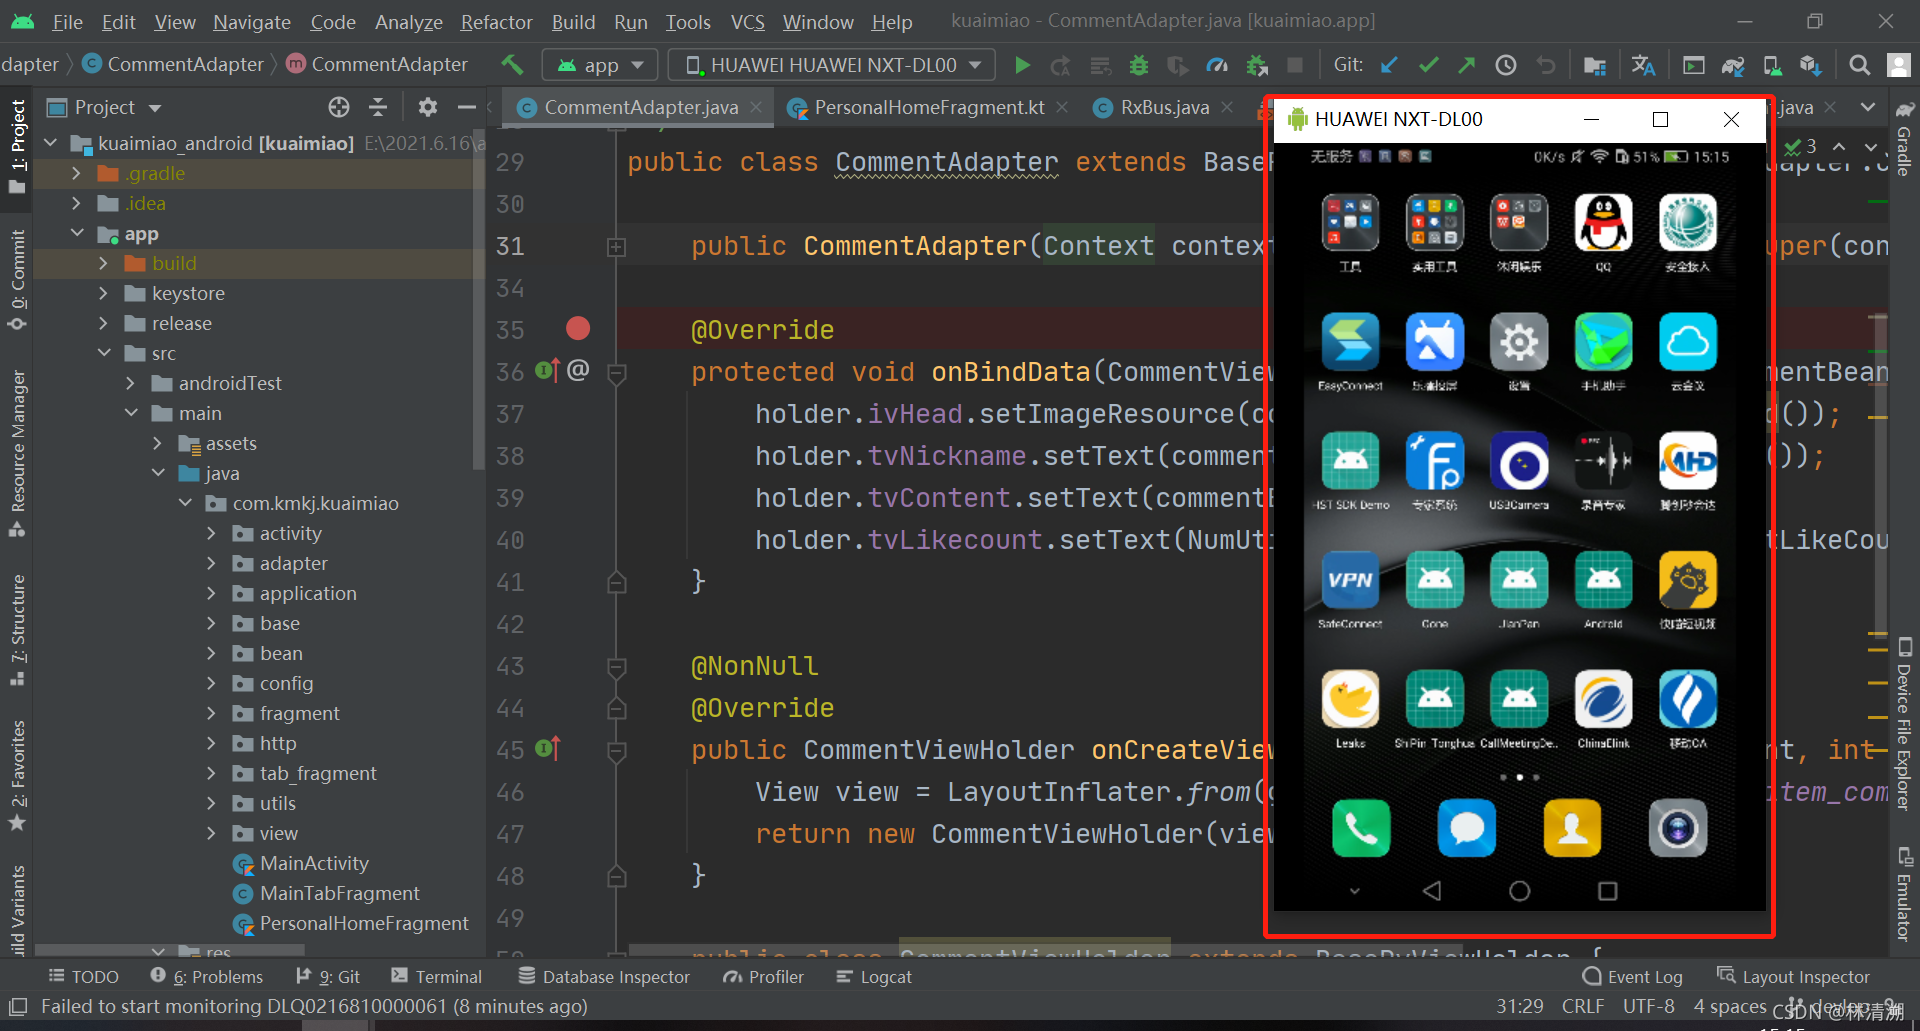
Task: Open the Event Log panel
Action: point(1633,977)
